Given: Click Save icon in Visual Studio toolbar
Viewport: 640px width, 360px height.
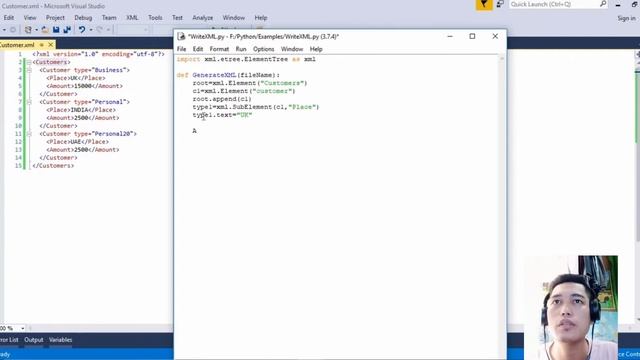Looking at the screenshot, I should pos(56,30).
